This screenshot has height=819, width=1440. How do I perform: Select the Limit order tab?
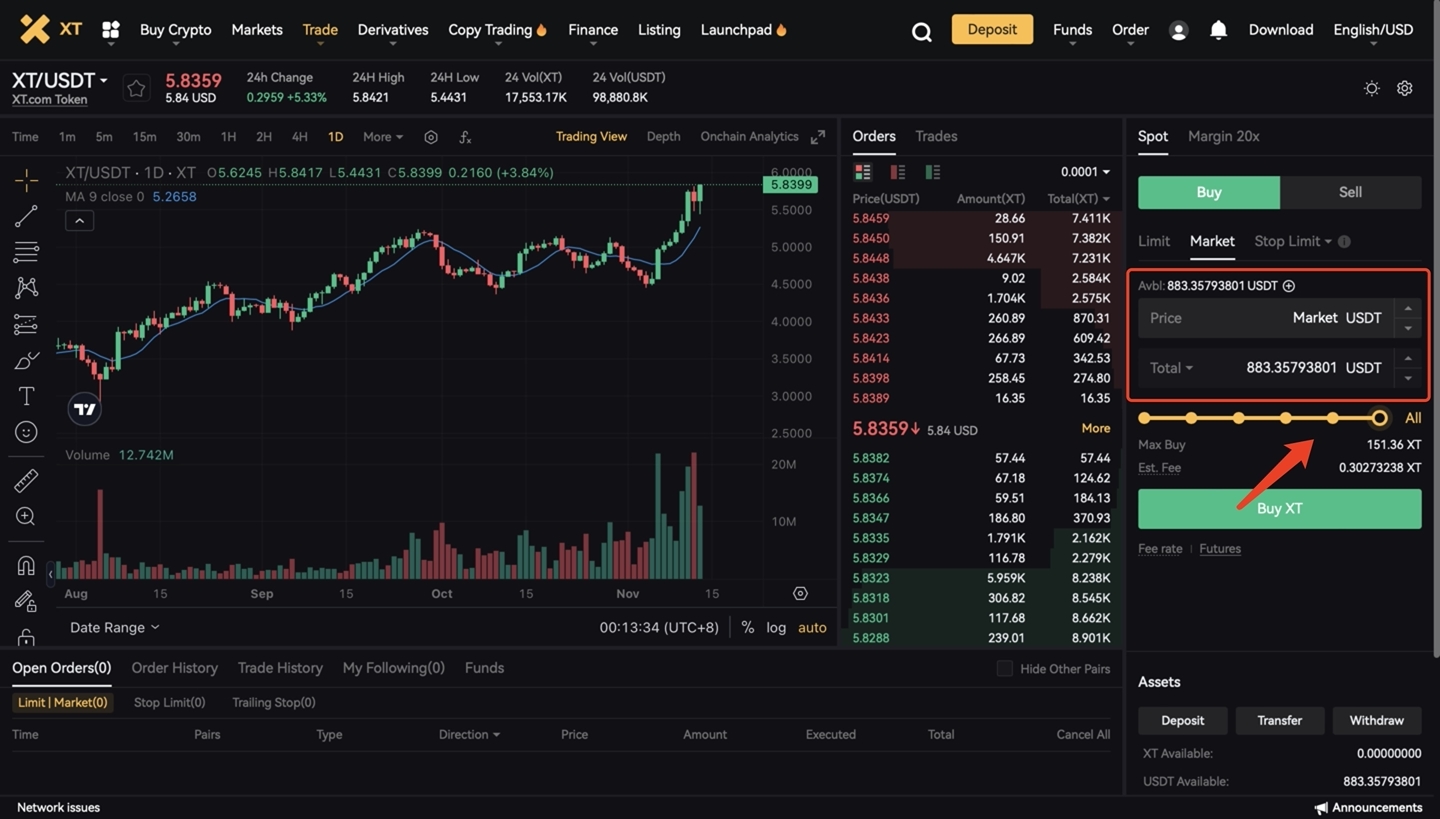click(x=1154, y=241)
